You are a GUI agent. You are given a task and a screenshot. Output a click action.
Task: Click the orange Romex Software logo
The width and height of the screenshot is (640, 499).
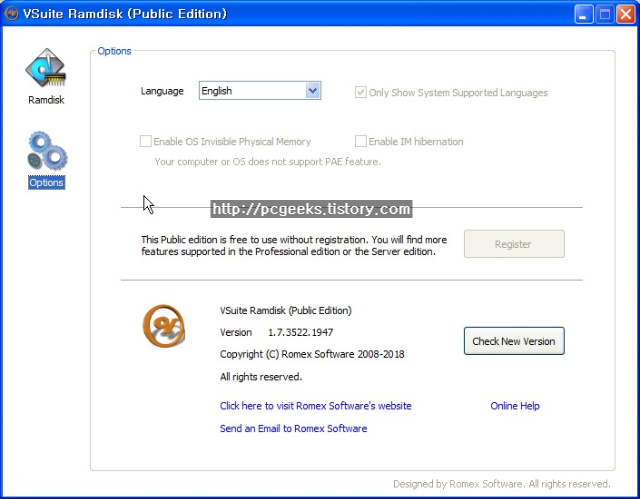coord(164,326)
